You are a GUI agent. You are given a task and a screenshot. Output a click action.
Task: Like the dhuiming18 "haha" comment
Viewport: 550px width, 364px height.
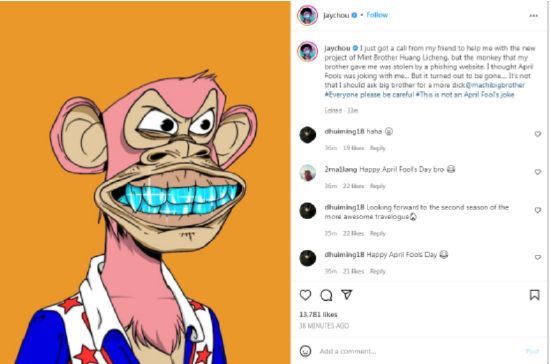(537, 134)
